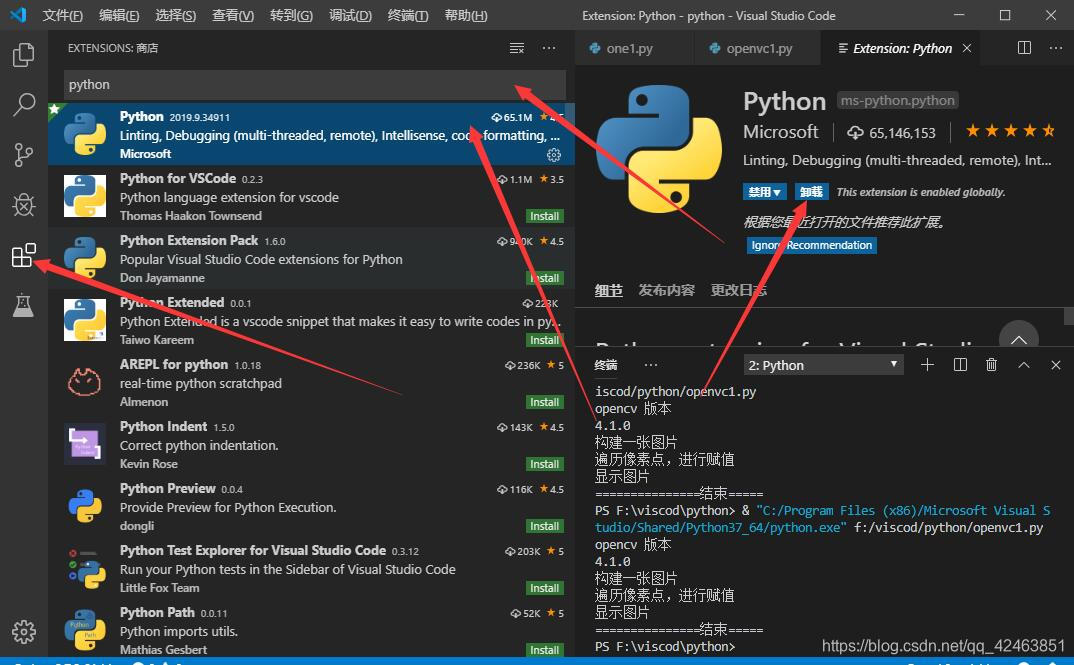Install Python Indent extension

(x=545, y=464)
